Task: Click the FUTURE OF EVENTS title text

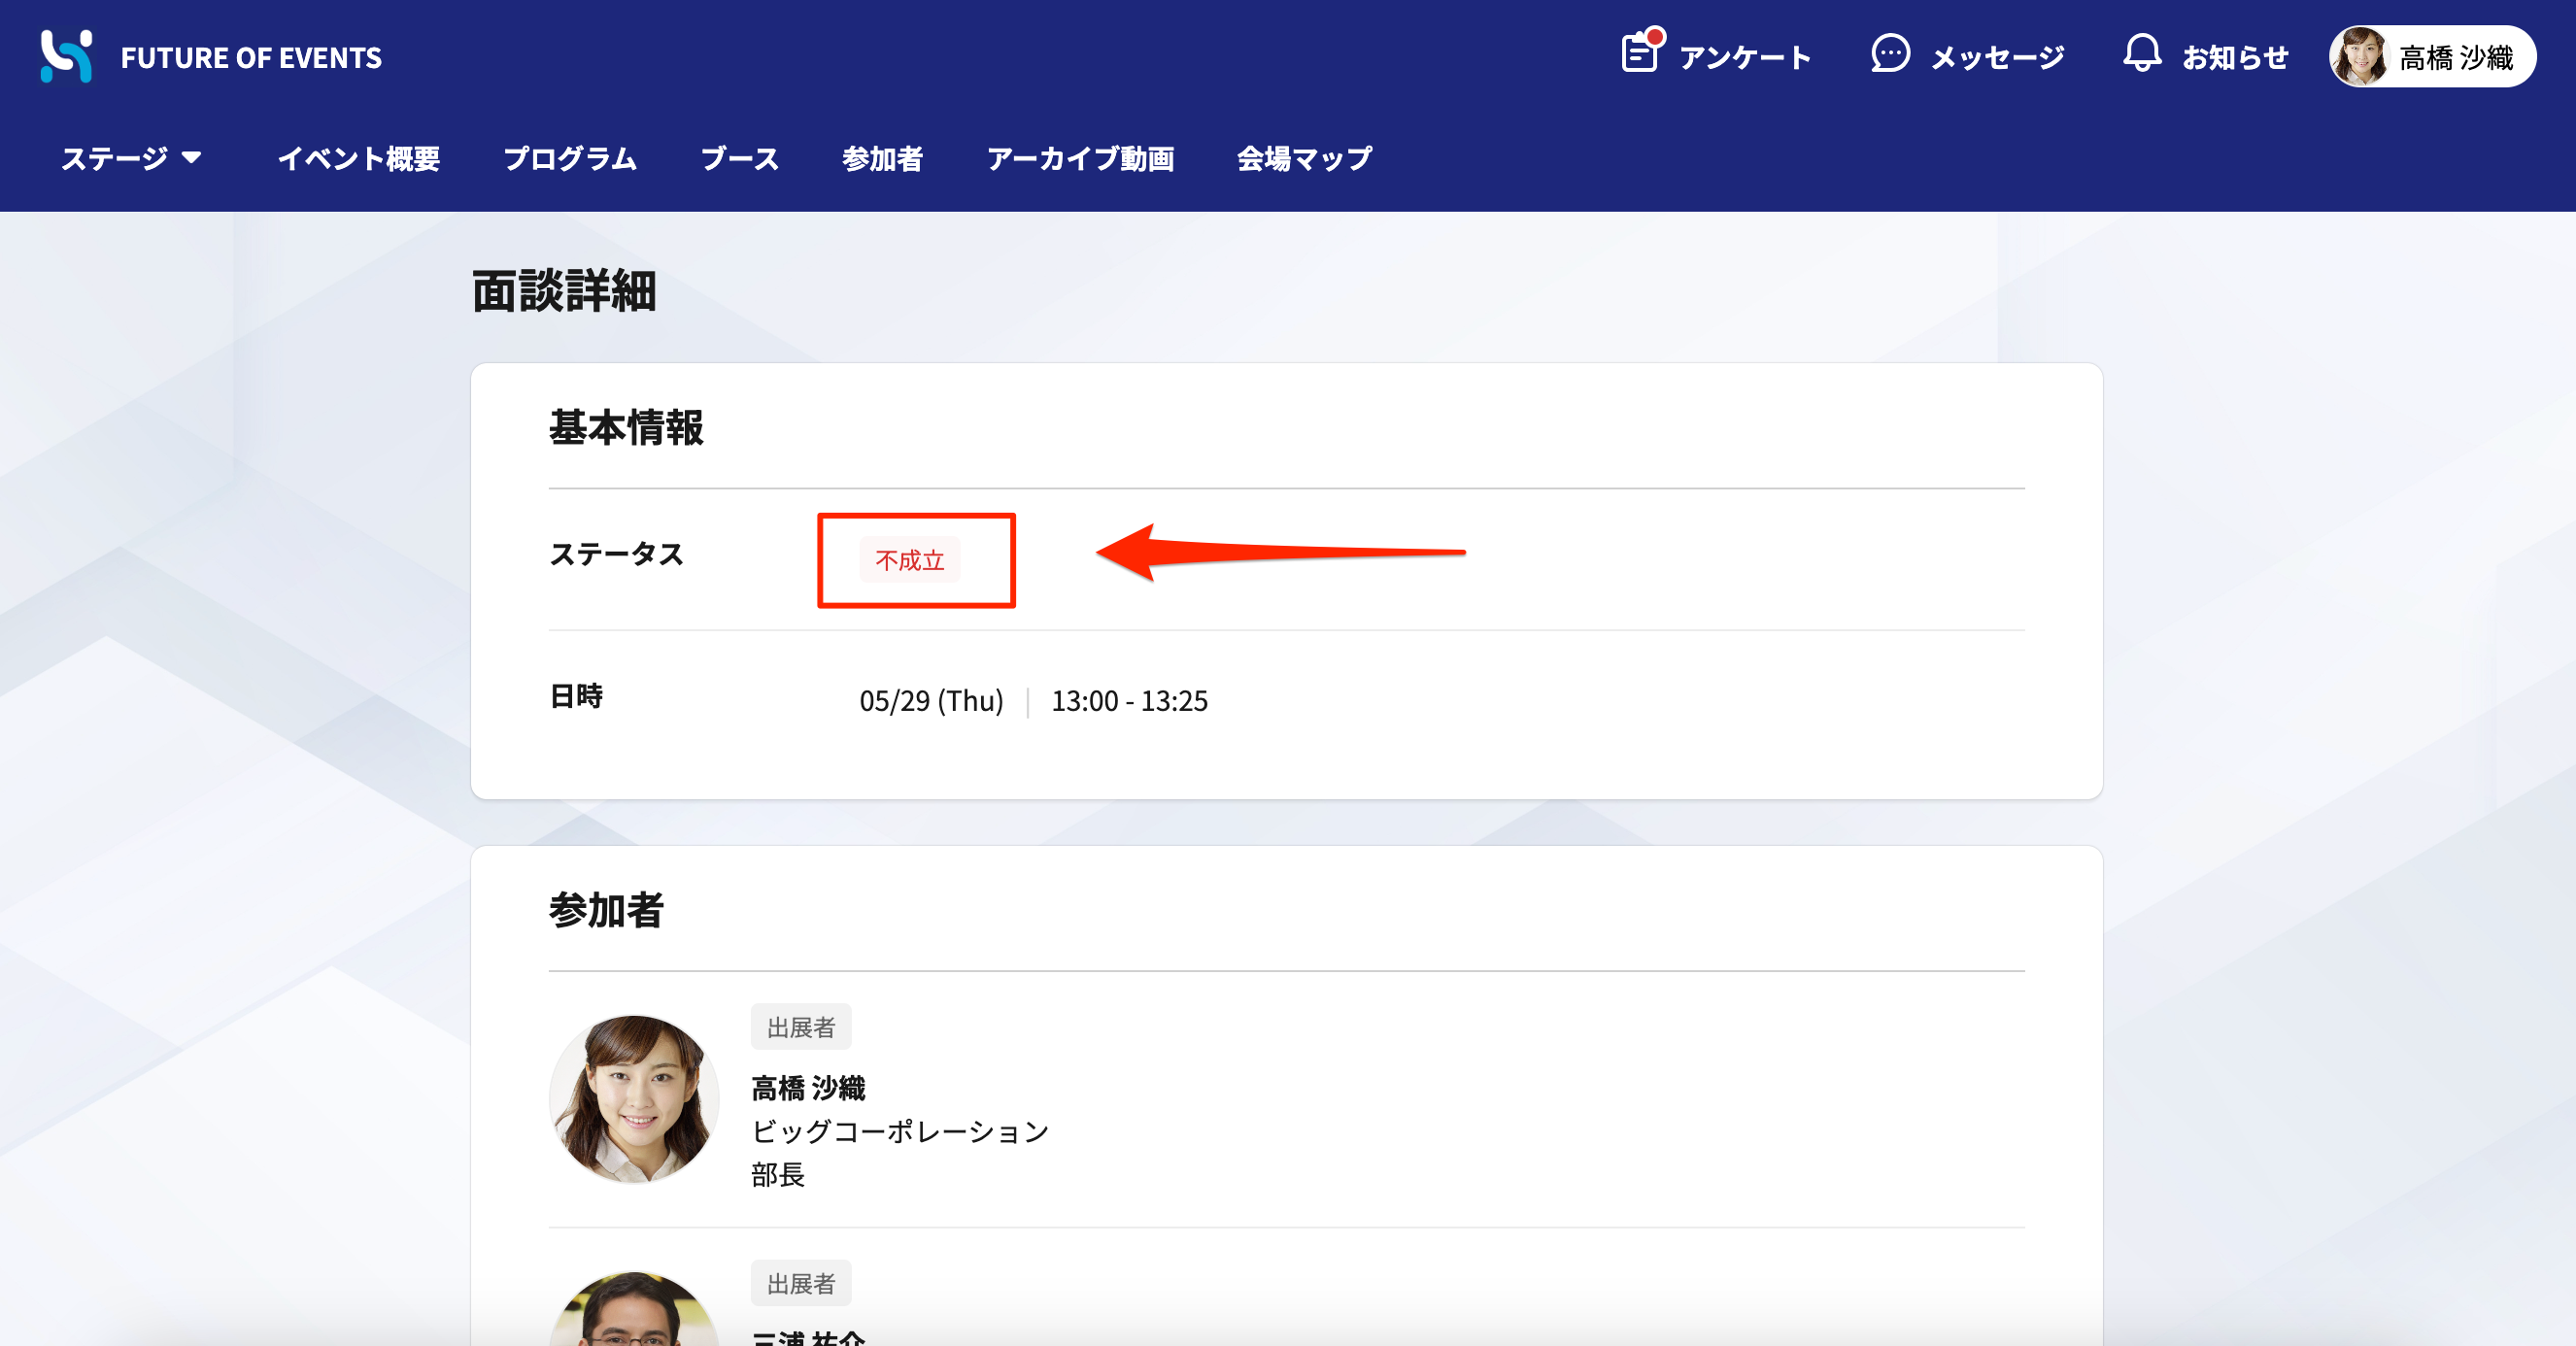Action: [251, 58]
